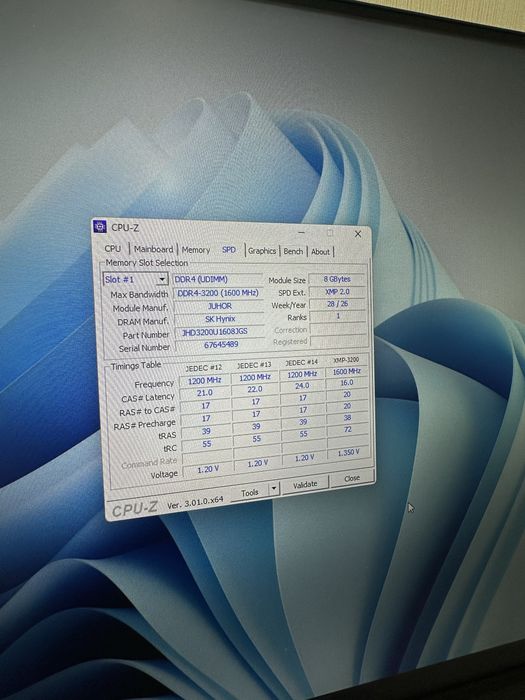Viewport: 525px width, 700px height.
Task: Click the DDR4-3200 (1600 MHz) bandwidth value
Action: pyautogui.click(x=218, y=293)
